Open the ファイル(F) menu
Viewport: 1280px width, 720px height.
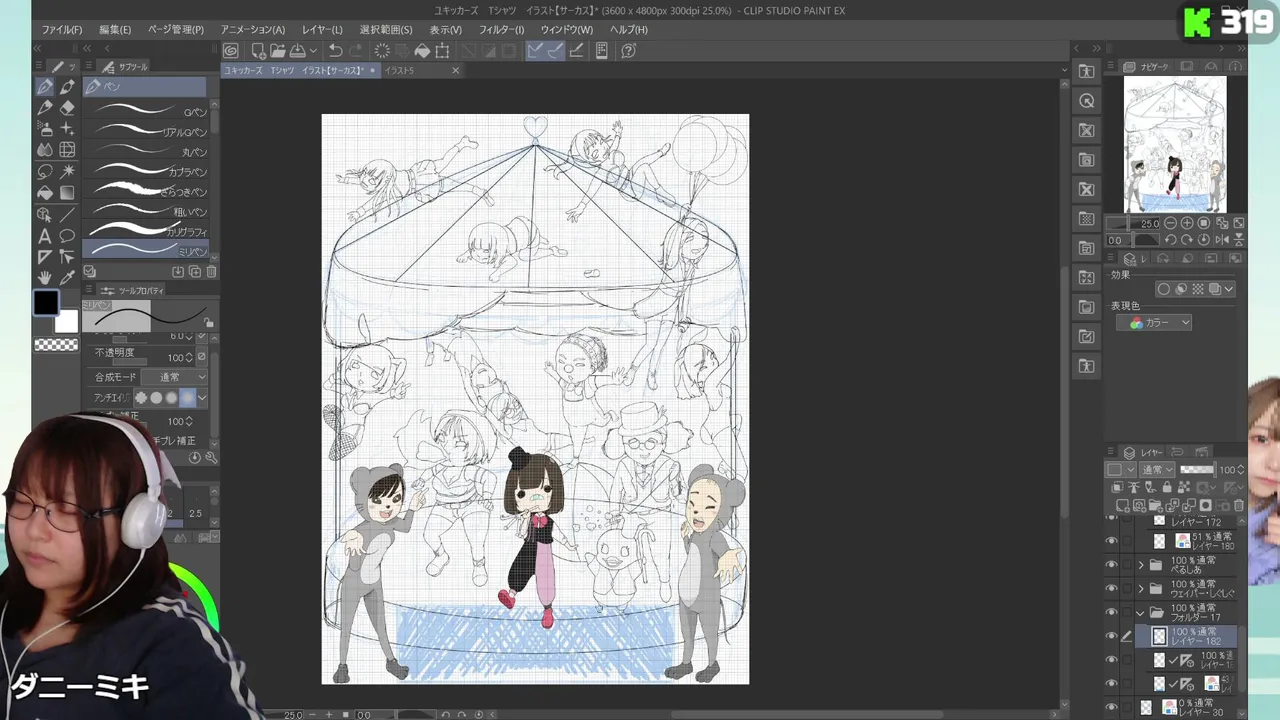point(62,30)
